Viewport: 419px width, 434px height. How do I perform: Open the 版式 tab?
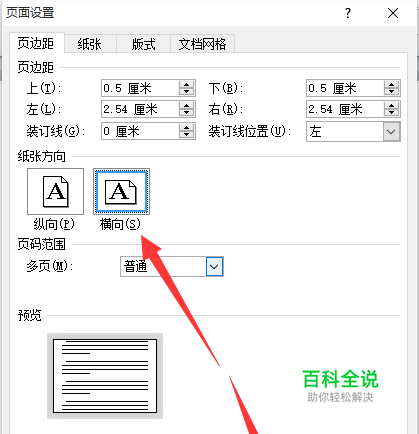click(x=143, y=44)
